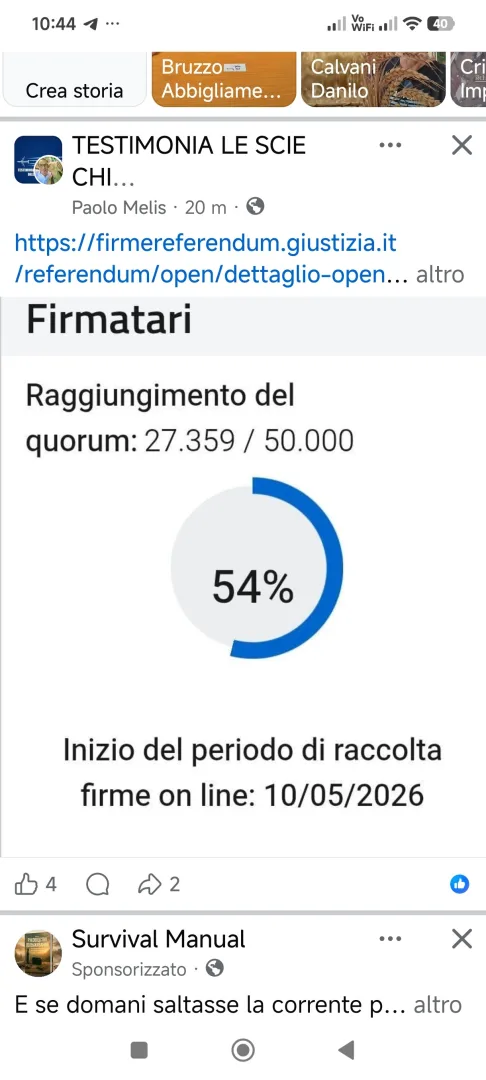Open Paolo Melis author name
This screenshot has width=486, height=1080.
pyautogui.click(x=119, y=207)
